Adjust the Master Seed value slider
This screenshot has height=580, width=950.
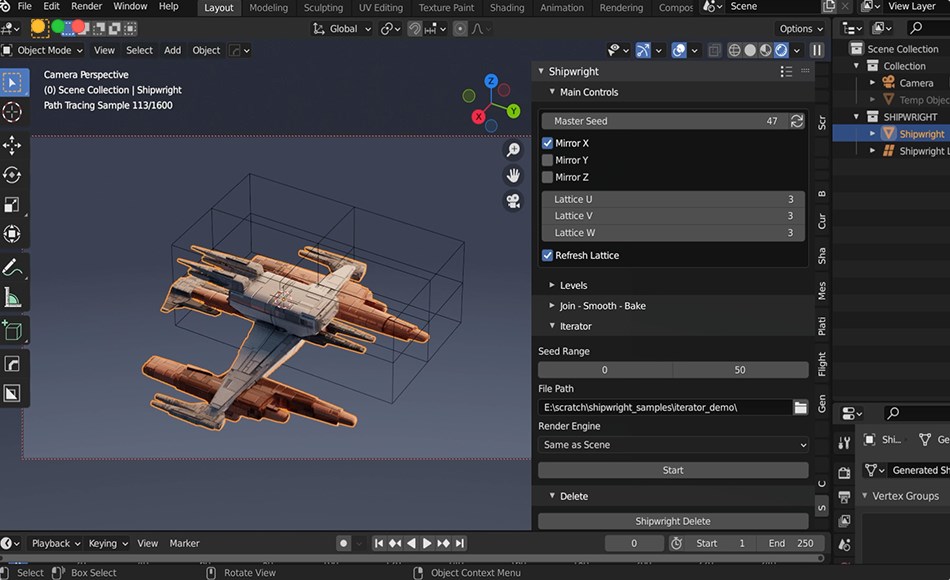pyautogui.click(x=660, y=120)
